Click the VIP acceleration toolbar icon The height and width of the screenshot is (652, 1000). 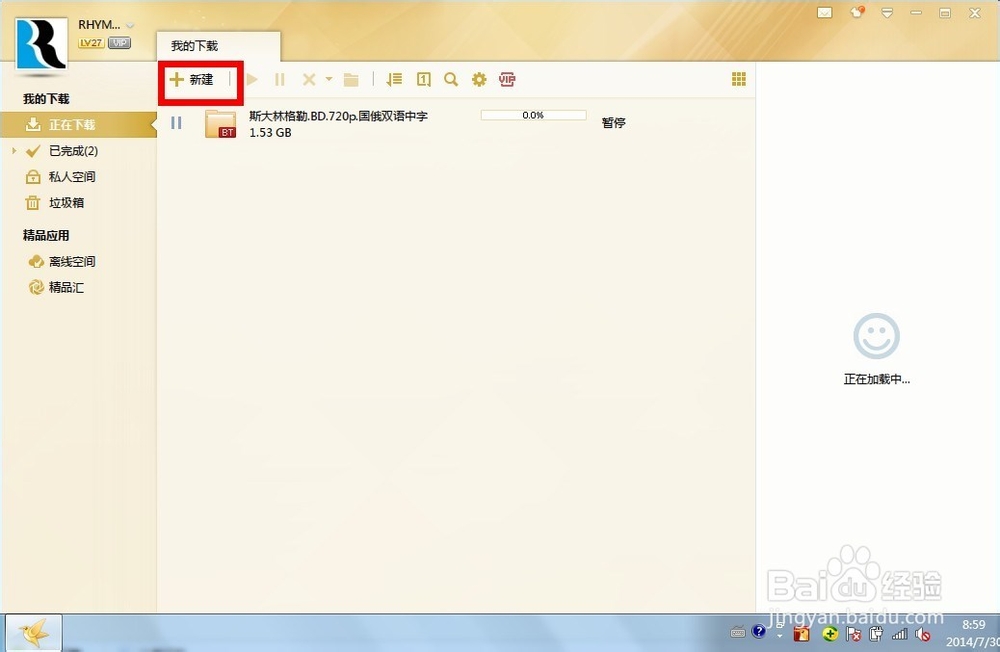click(x=507, y=79)
